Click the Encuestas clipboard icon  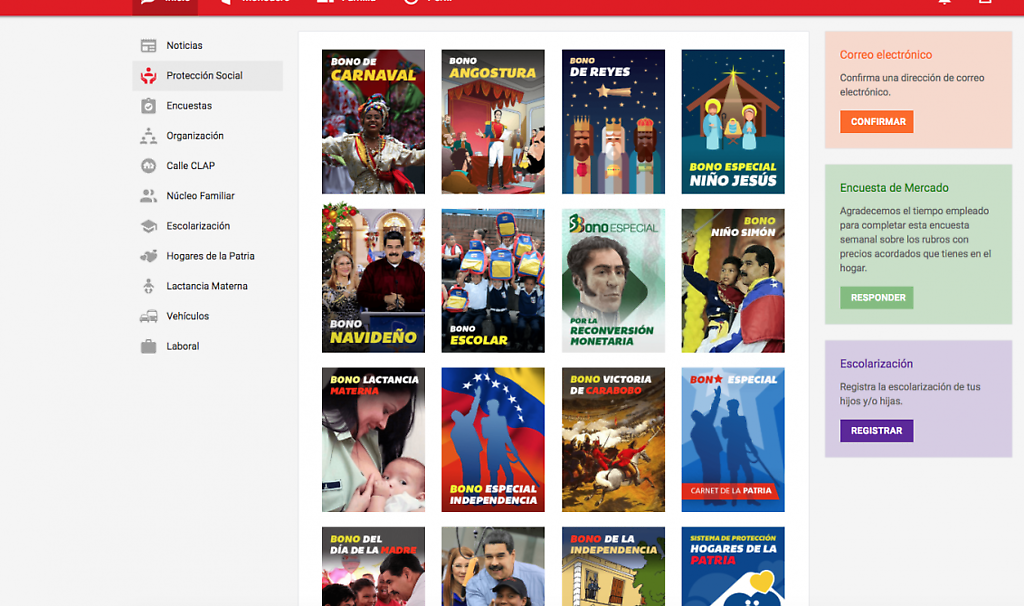point(148,106)
